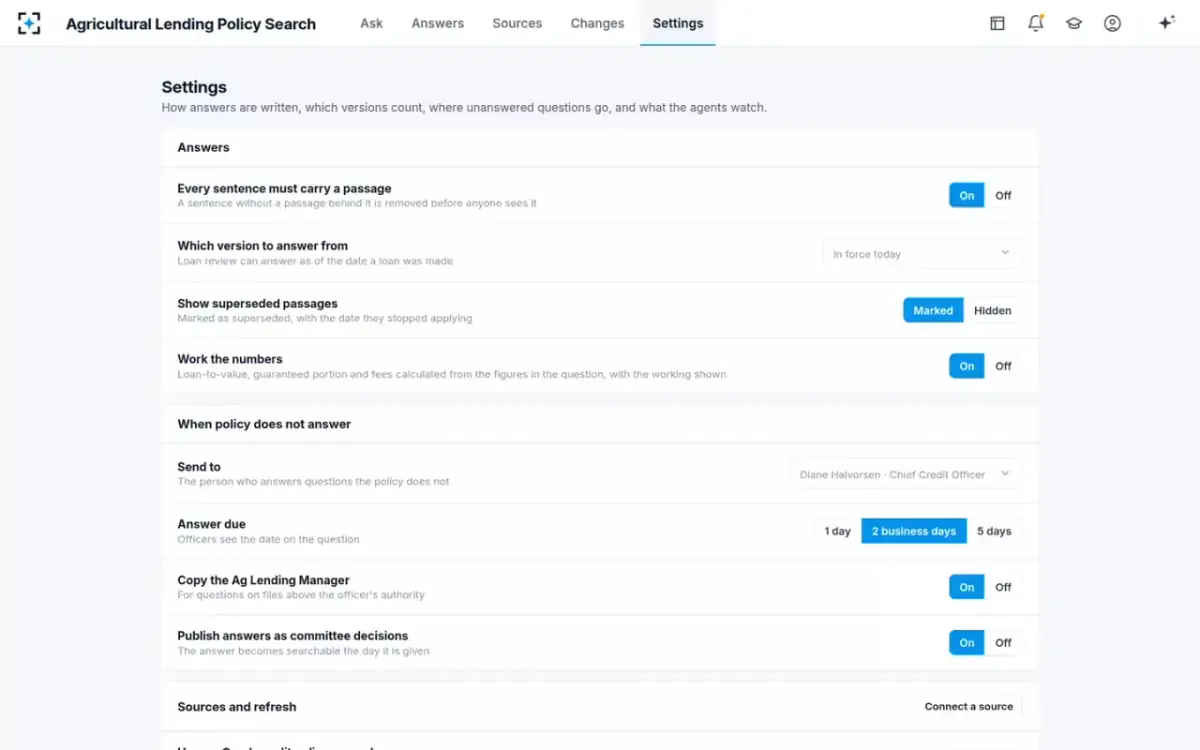Image resolution: width=1200 pixels, height=750 pixels.
Task: Set Answer due to 1 day
Action: (x=838, y=531)
